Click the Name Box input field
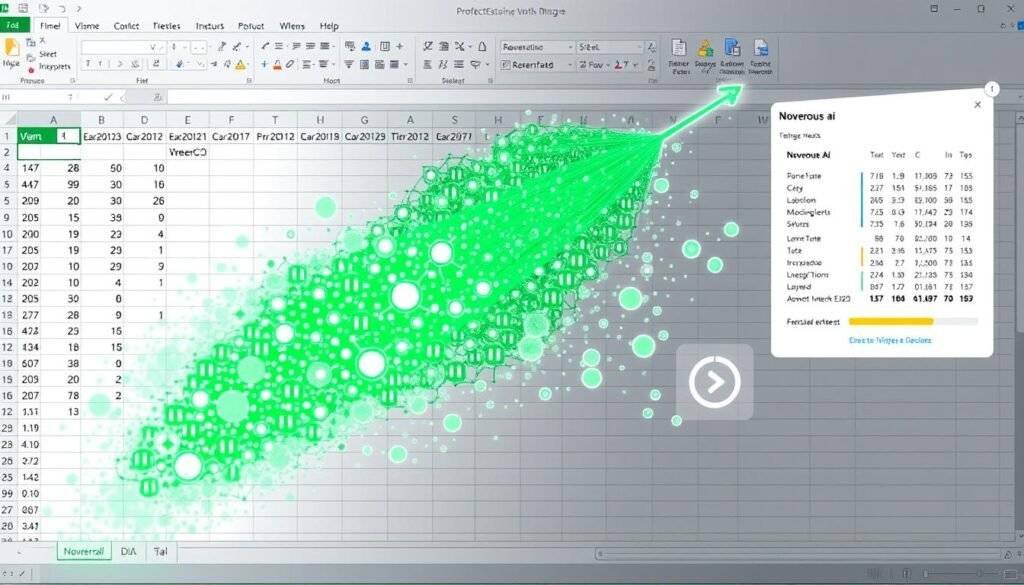1024x585 pixels. (39, 97)
